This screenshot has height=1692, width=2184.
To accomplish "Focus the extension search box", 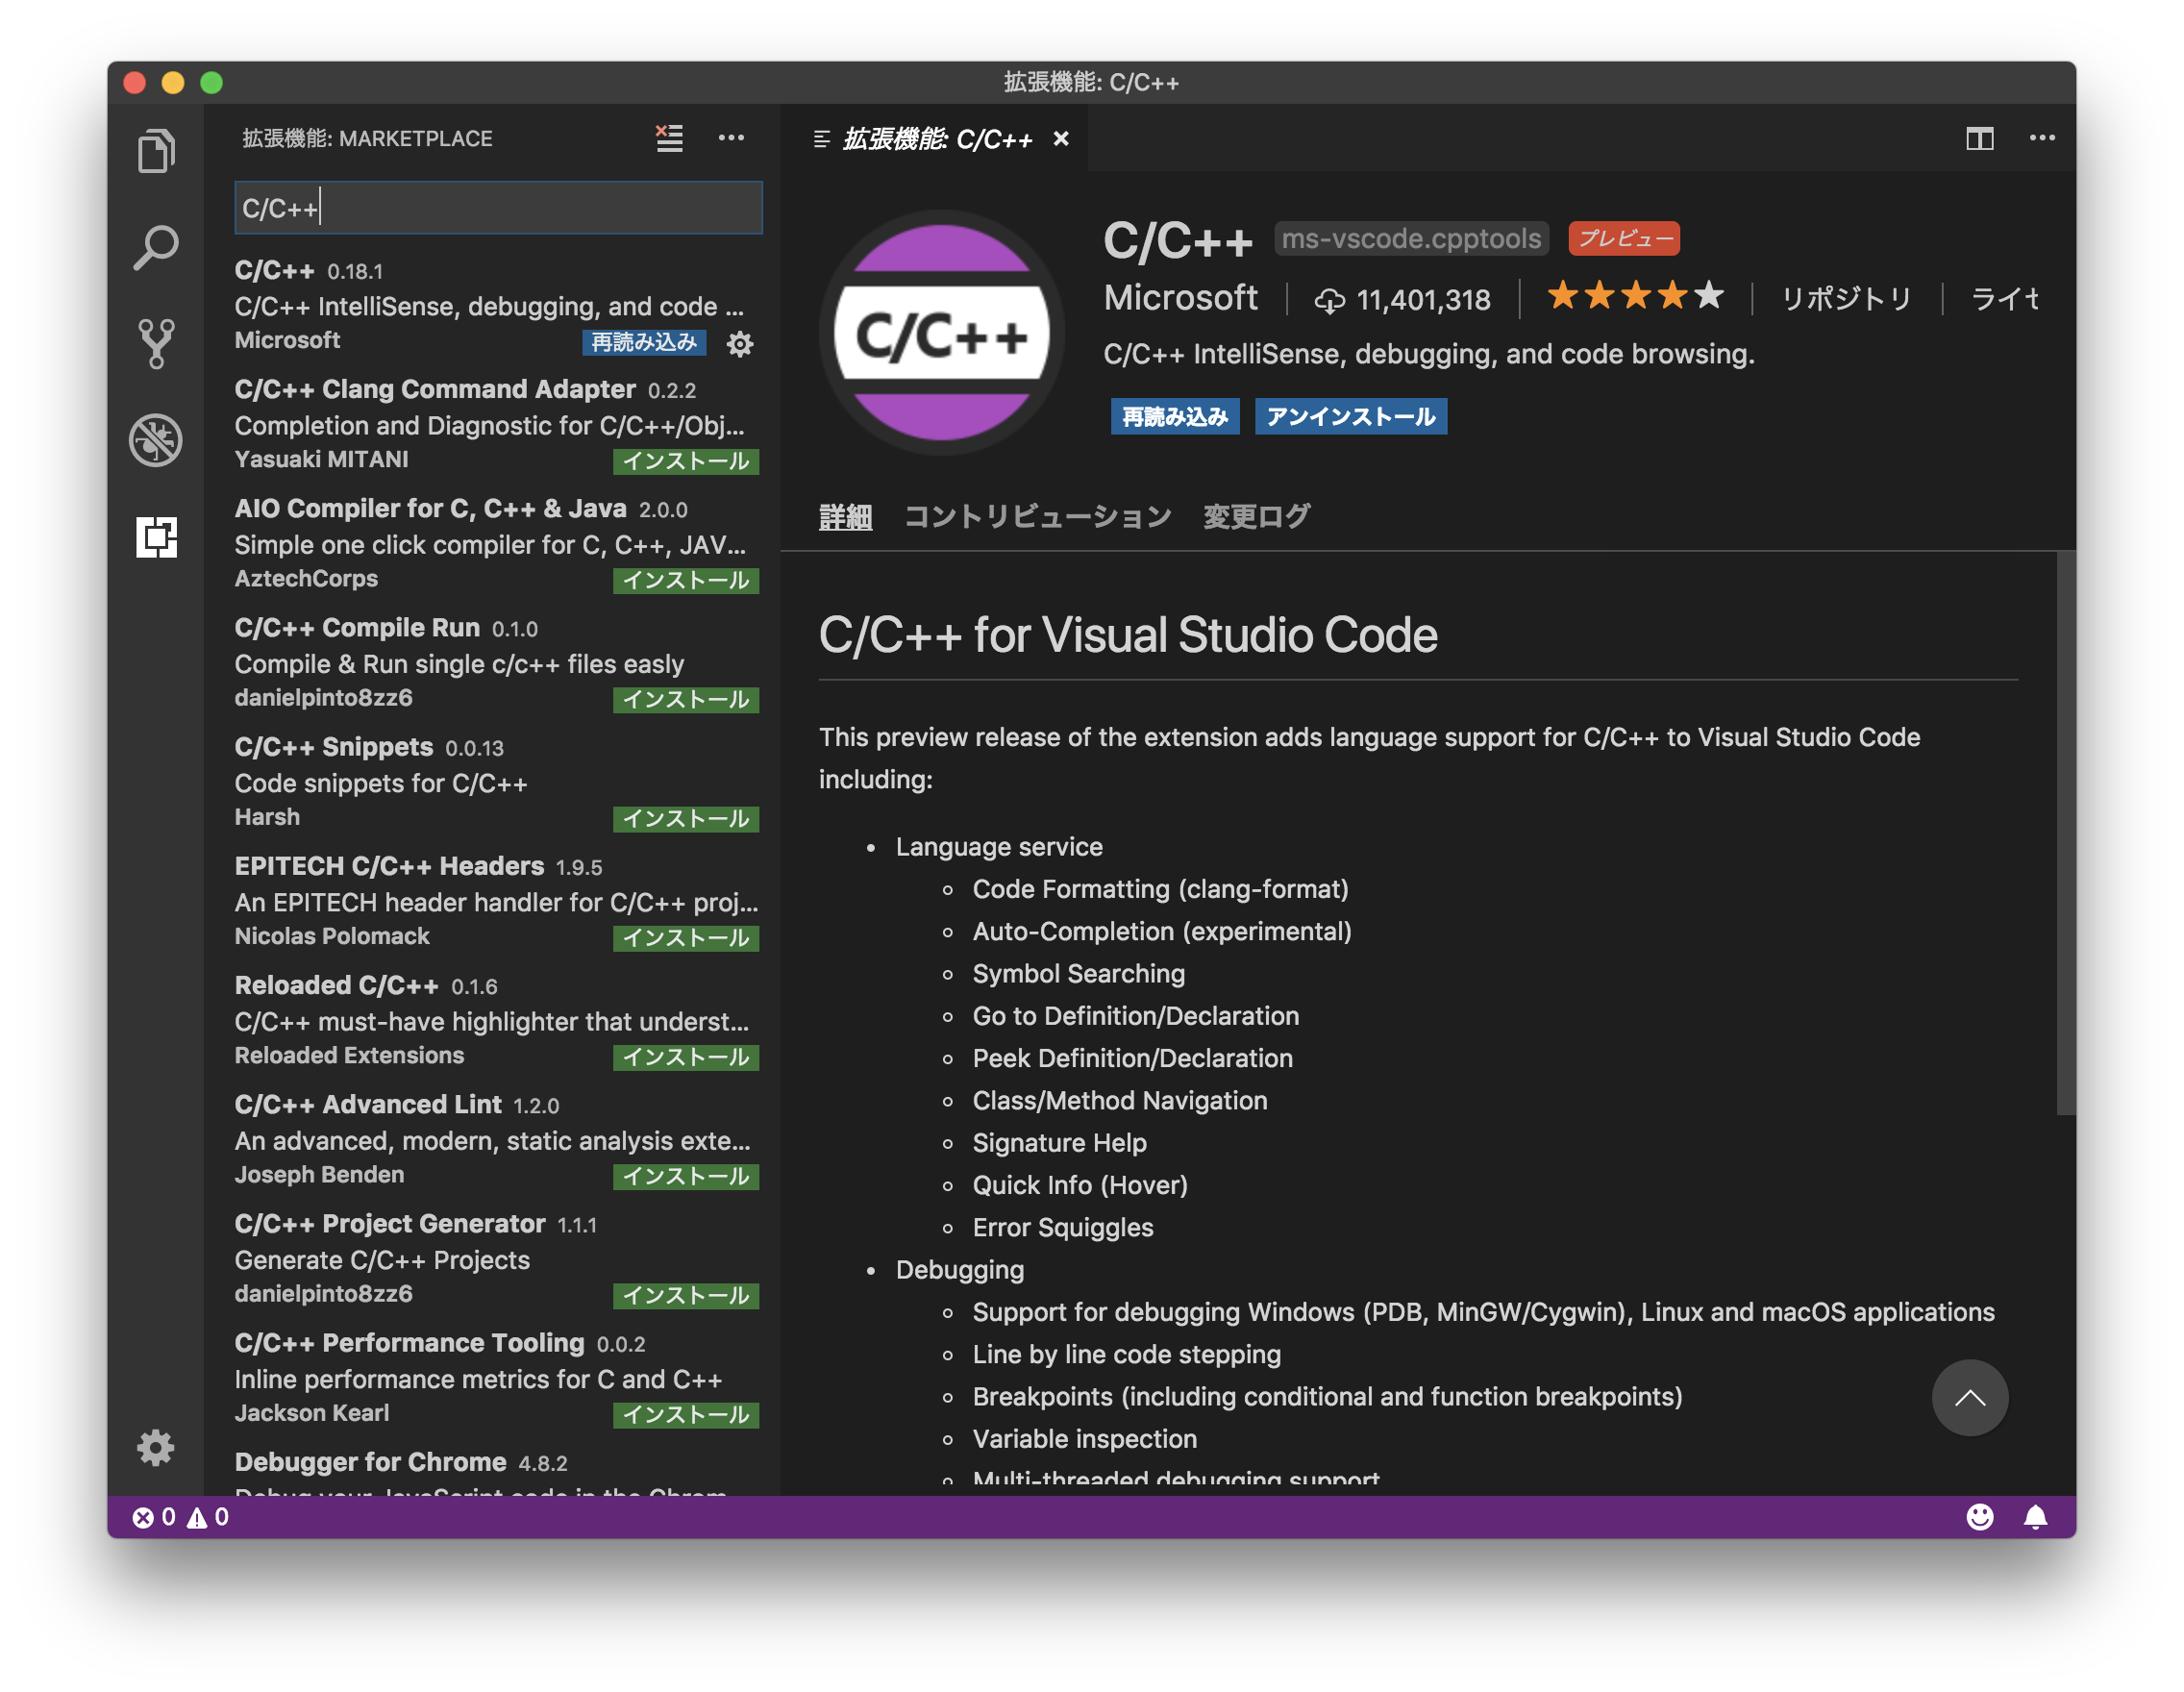I will pos(498,208).
